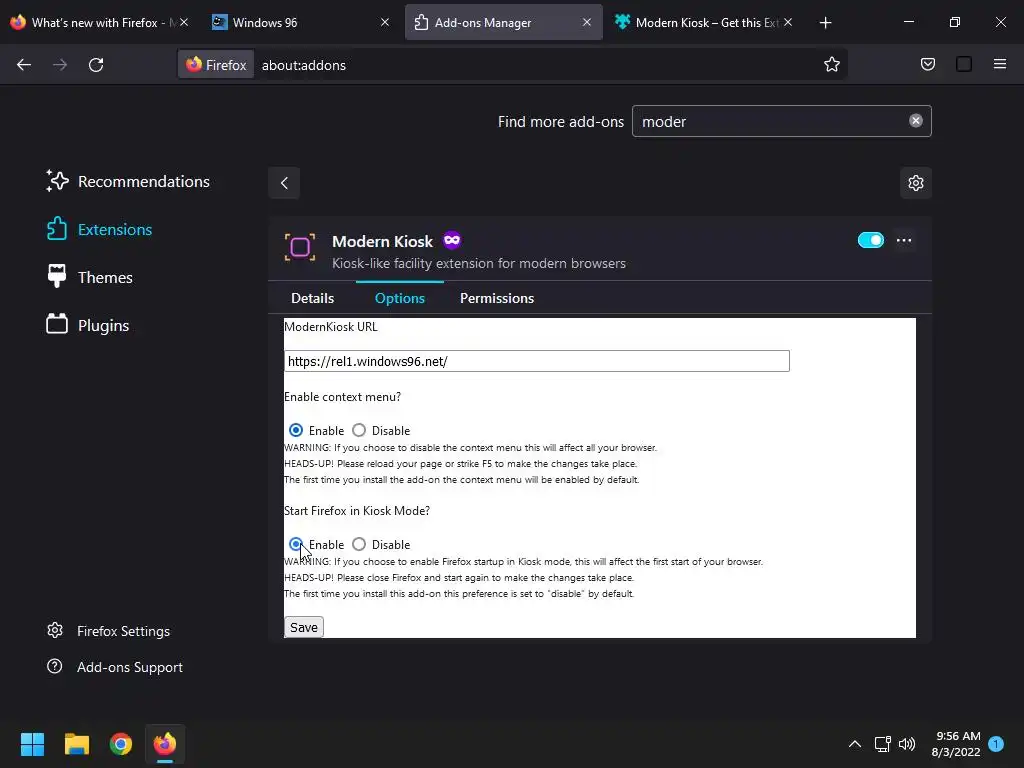Open the Pocket save icon
This screenshot has width=1024, height=768.
coord(927,64)
